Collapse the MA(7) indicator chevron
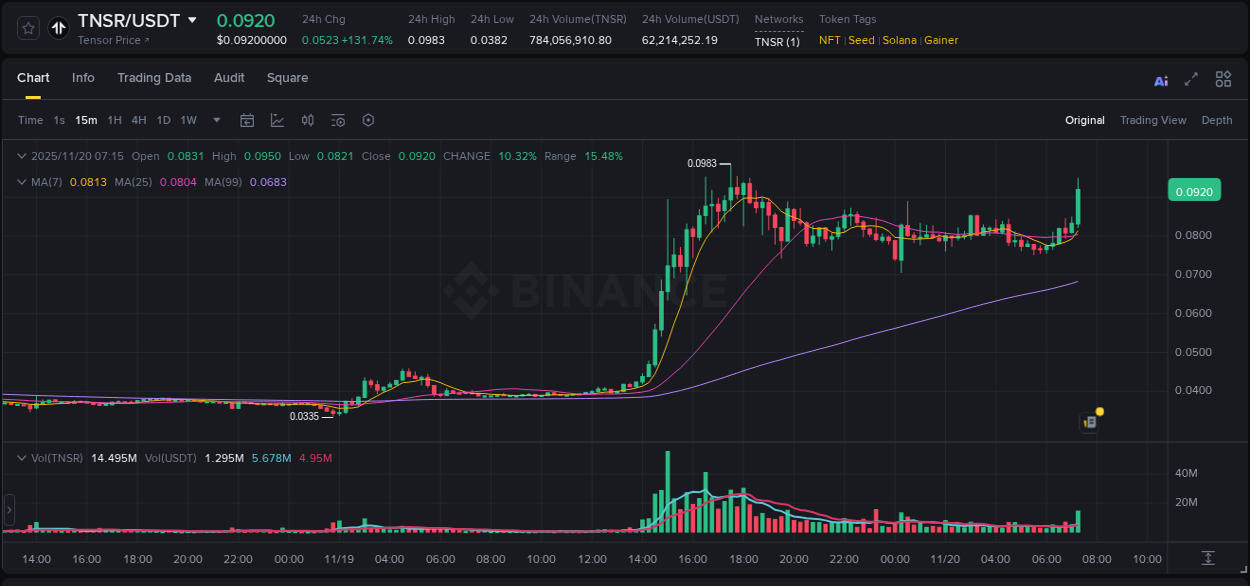 coord(21,182)
